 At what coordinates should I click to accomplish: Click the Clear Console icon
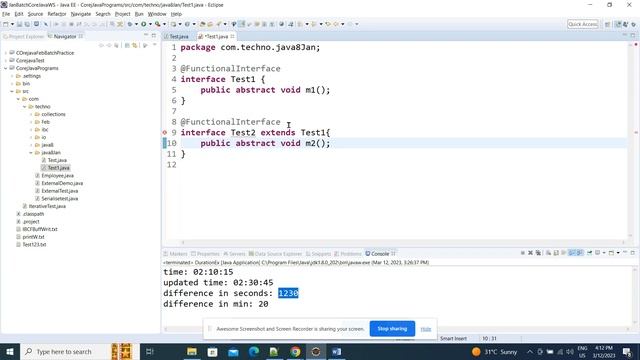click(x=549, y=253)
